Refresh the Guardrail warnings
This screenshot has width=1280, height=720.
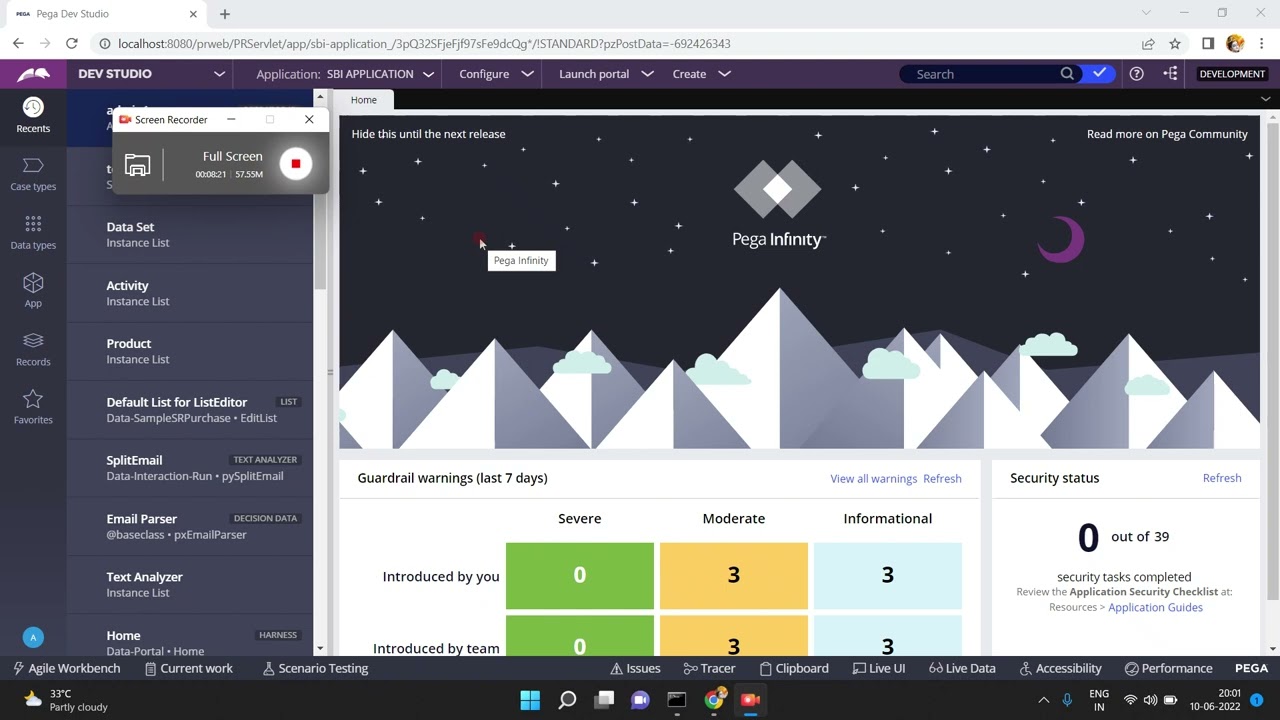click(x=942, y=479)
